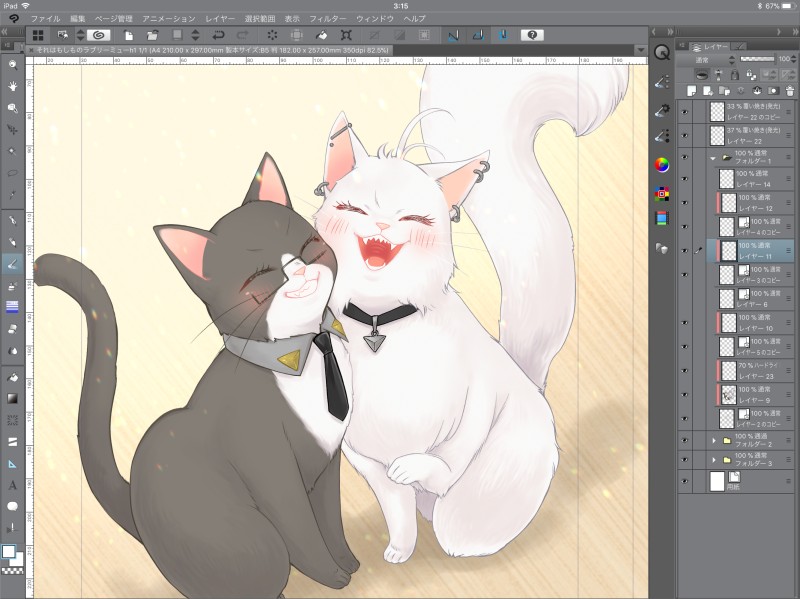800x599 pixels.
Task: Select the lasso Selection area tool
Action: 12,173
